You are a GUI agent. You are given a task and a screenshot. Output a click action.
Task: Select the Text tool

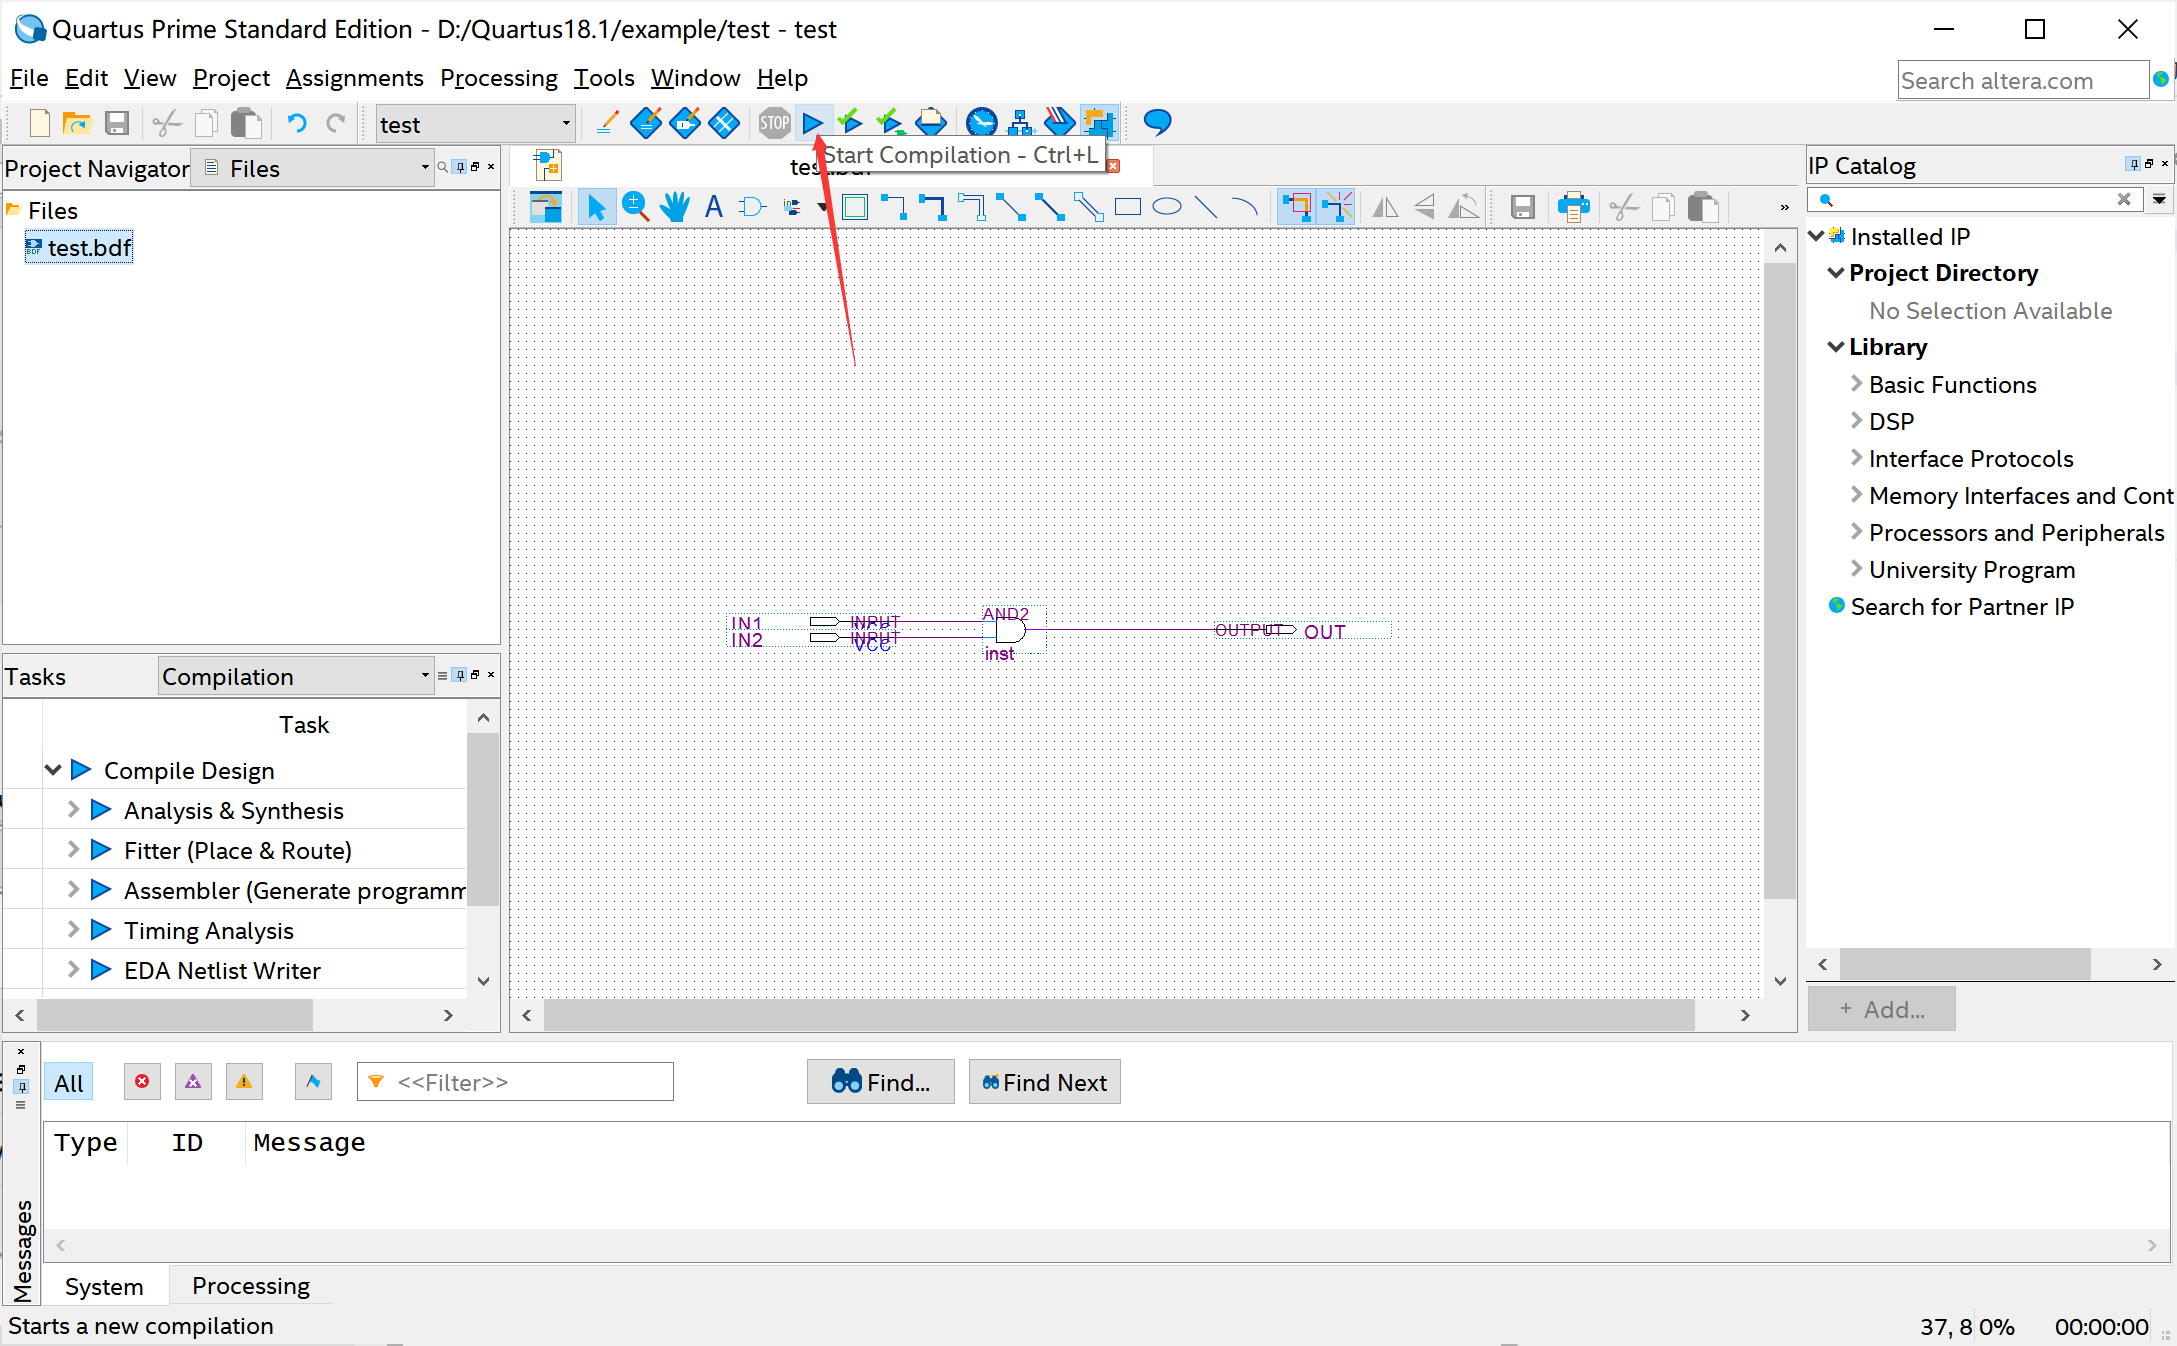tap(713, 207)
